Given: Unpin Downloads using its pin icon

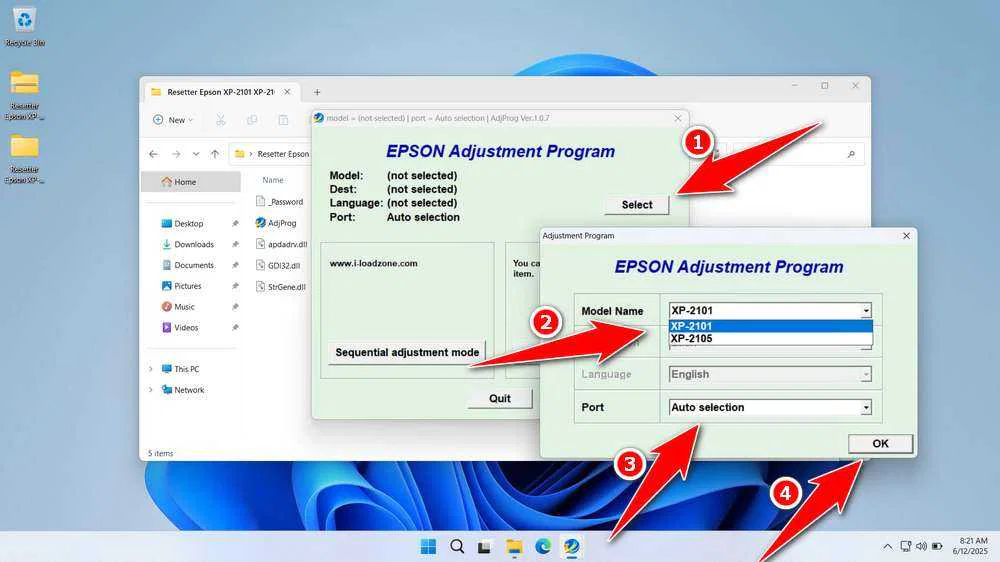Looking at the screenshot, I should click(x=235, y=244).
